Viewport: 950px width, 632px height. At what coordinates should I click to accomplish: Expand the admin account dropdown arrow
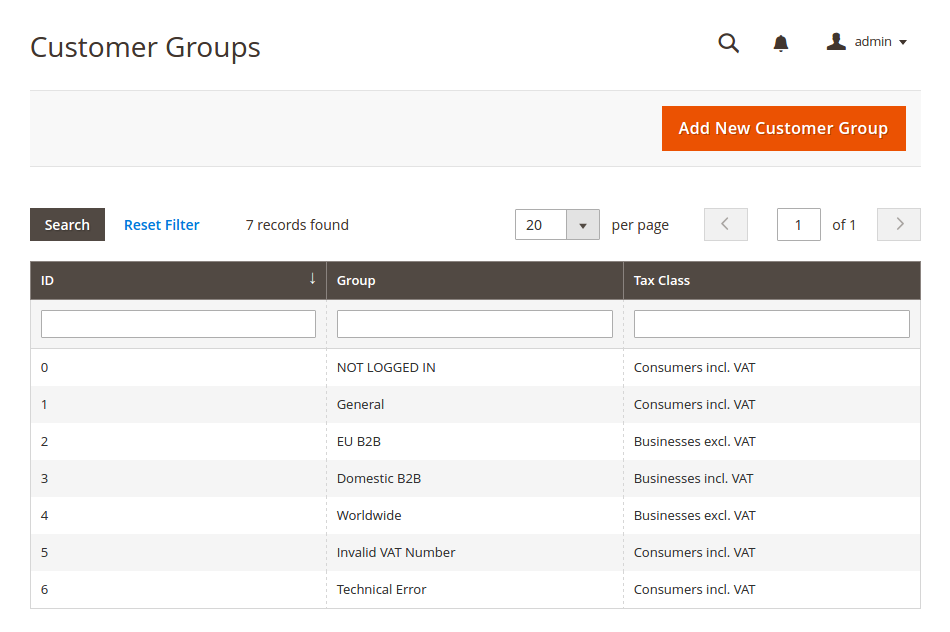(903, 42)
